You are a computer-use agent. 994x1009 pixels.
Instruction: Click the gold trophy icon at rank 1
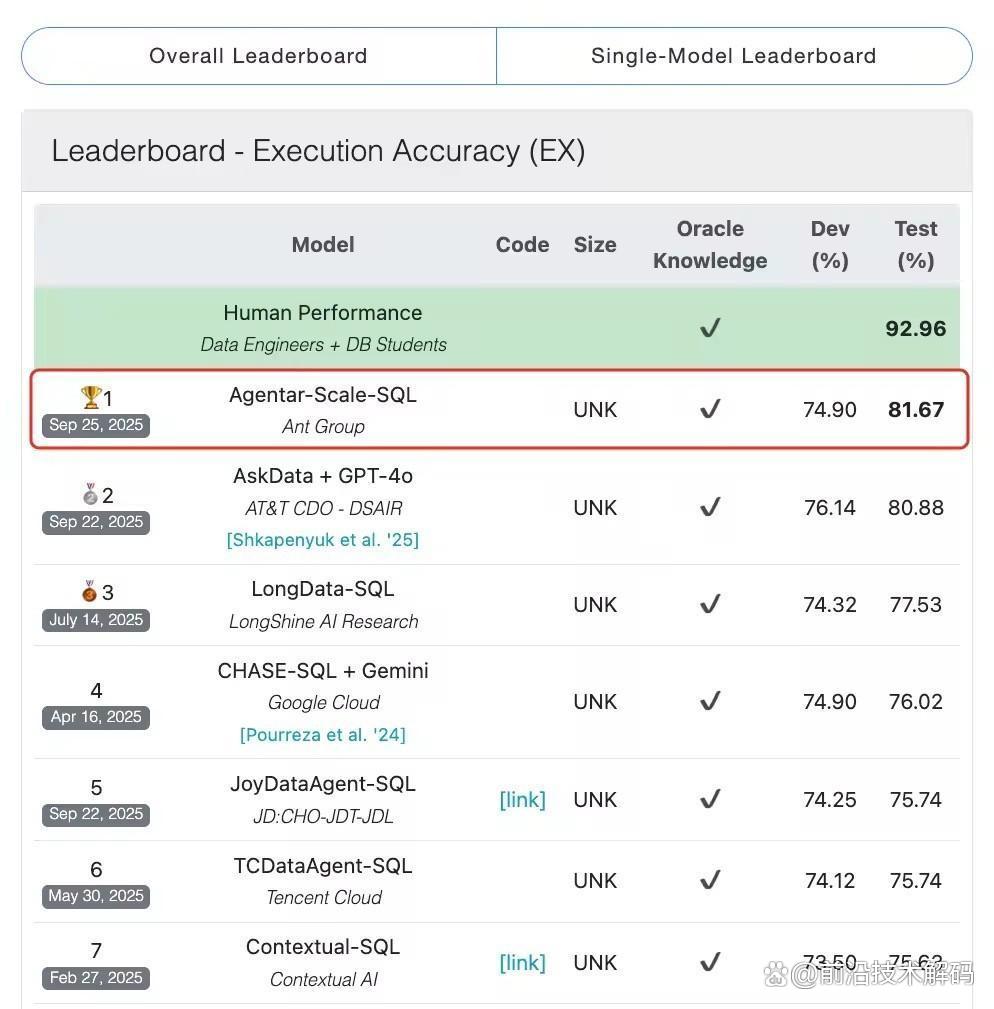[x=91, y=398]
